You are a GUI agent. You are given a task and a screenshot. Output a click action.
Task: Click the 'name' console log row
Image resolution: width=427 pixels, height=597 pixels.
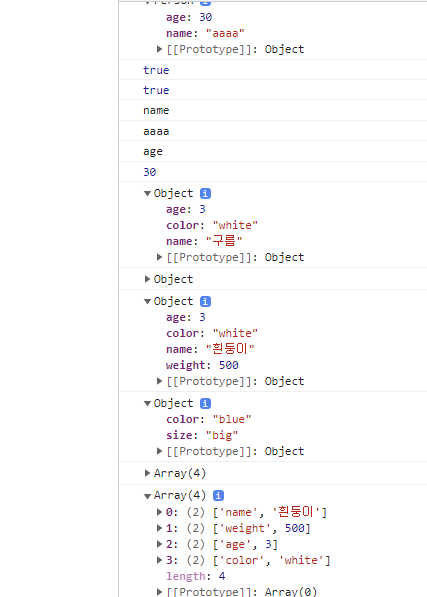pyautogui.click(x=273, y=110)
